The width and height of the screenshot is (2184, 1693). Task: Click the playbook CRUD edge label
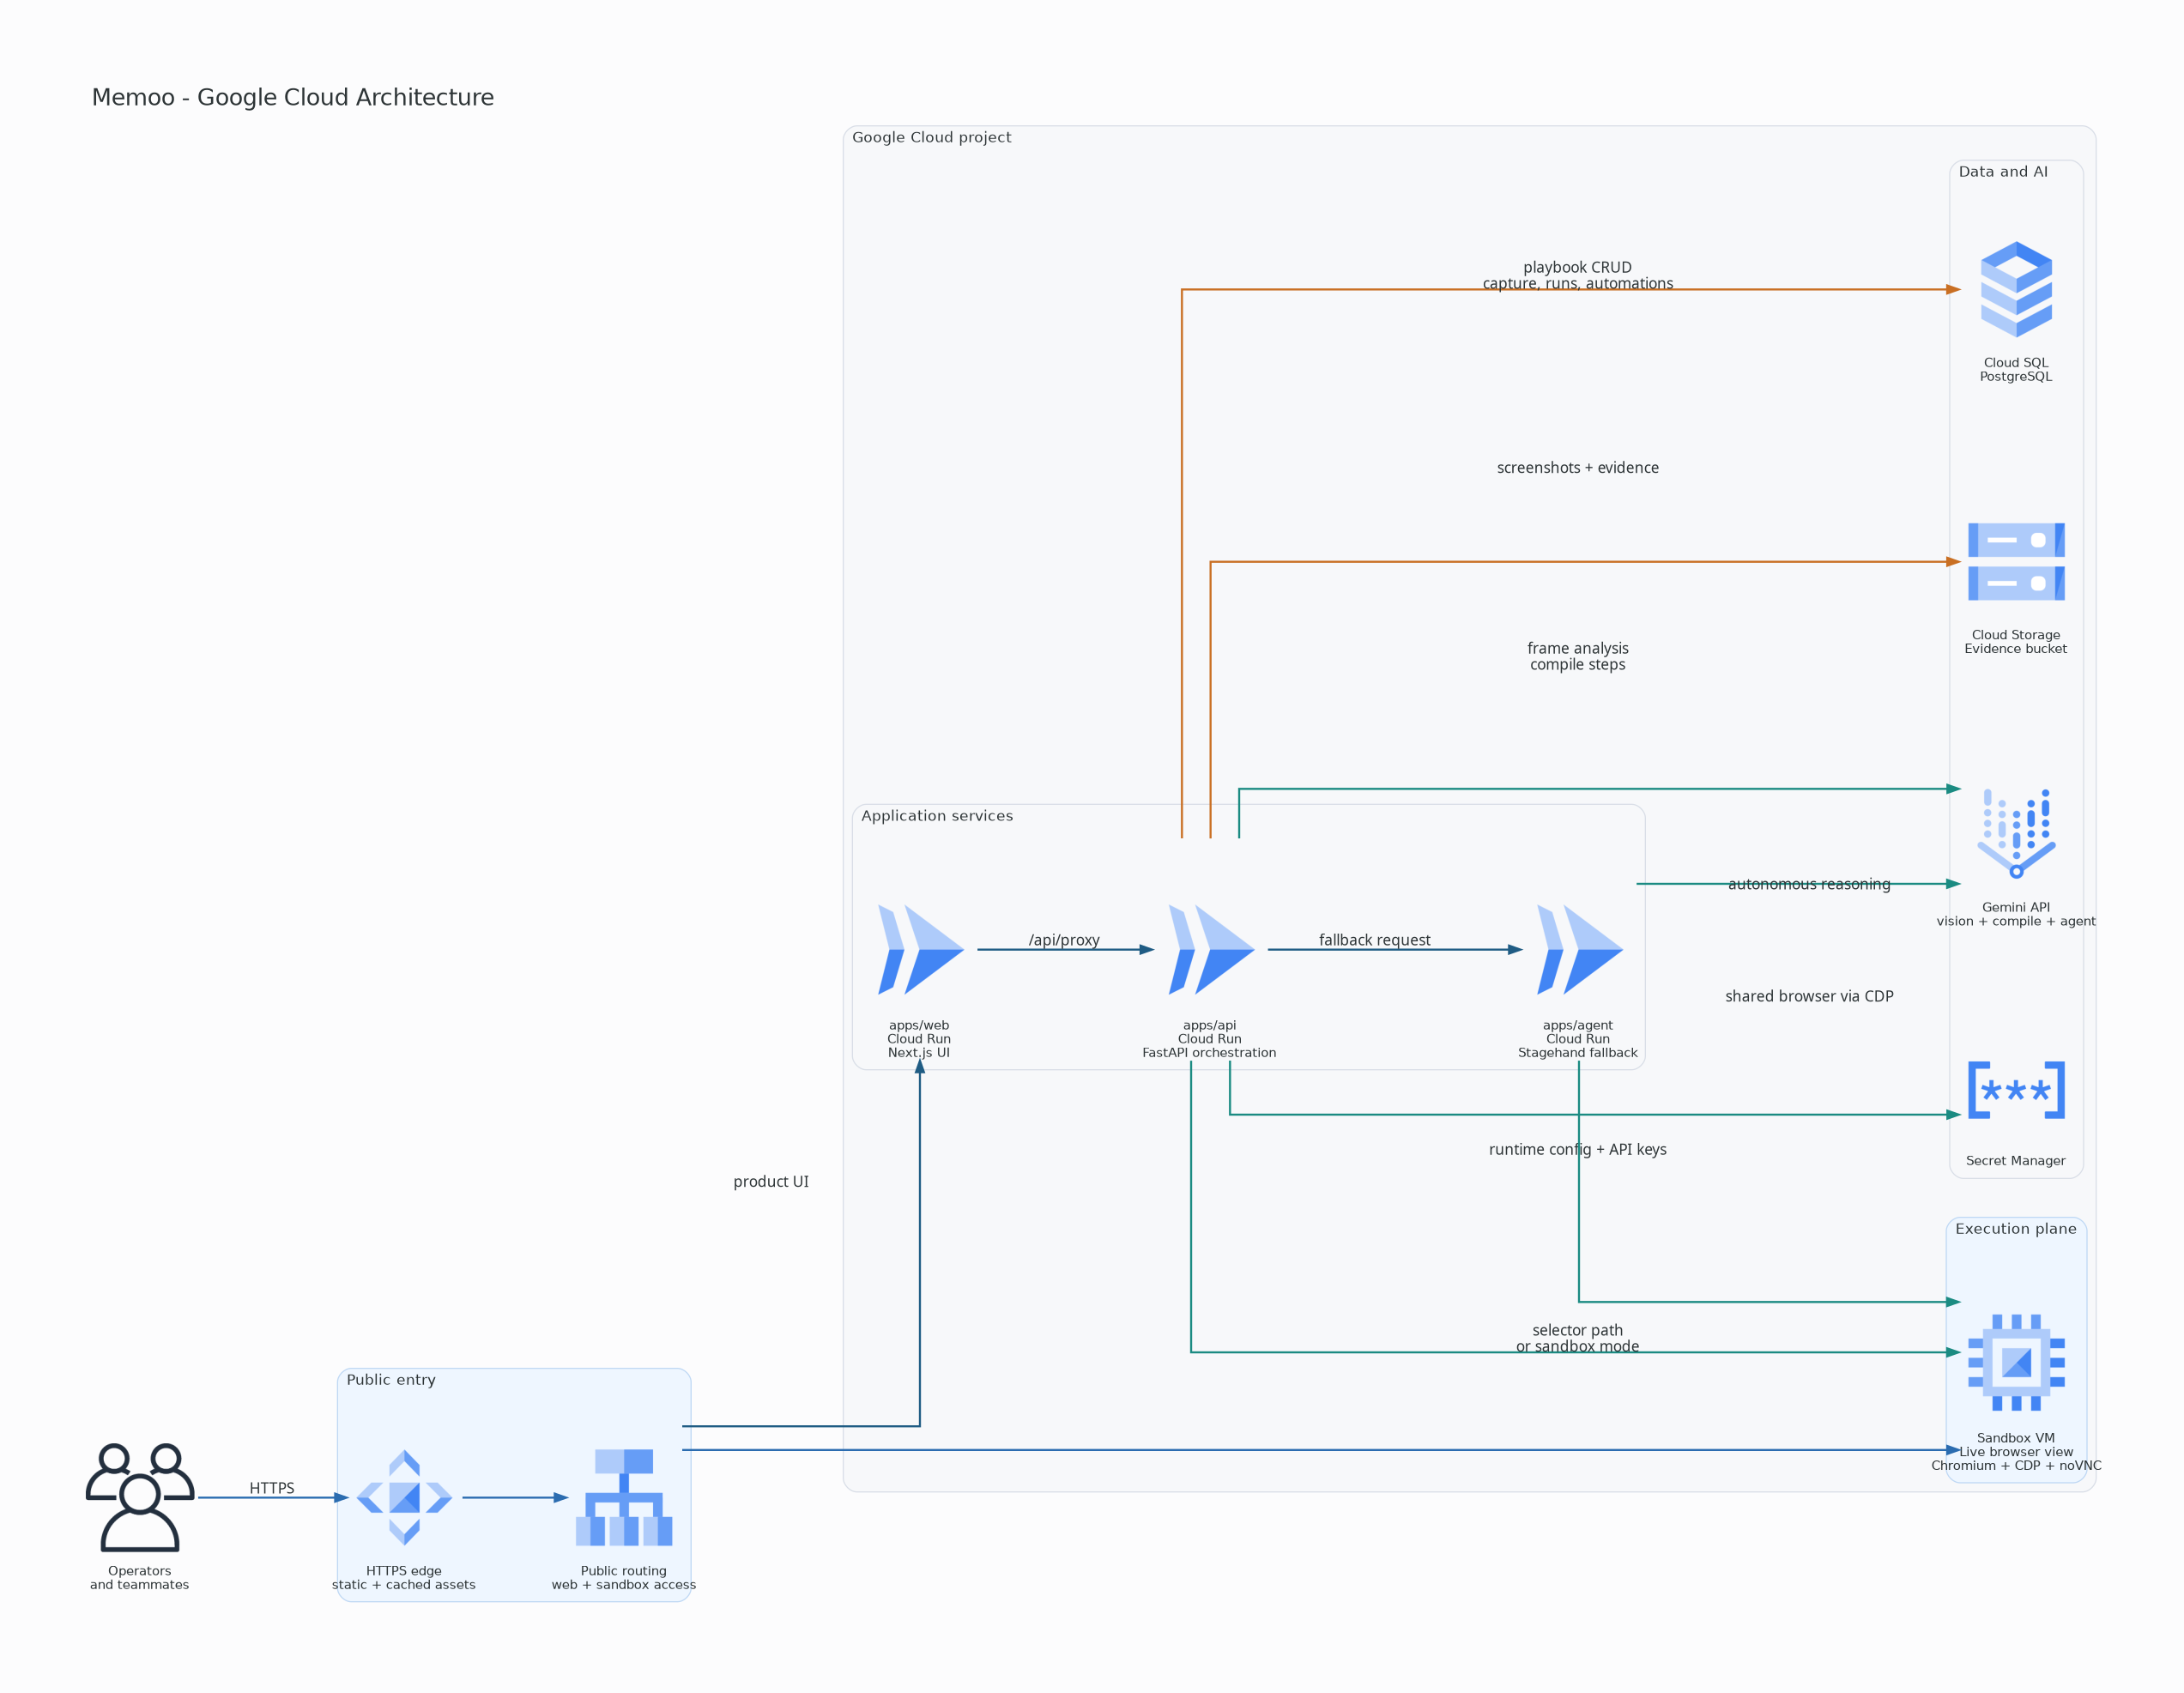pos(1577,268)
